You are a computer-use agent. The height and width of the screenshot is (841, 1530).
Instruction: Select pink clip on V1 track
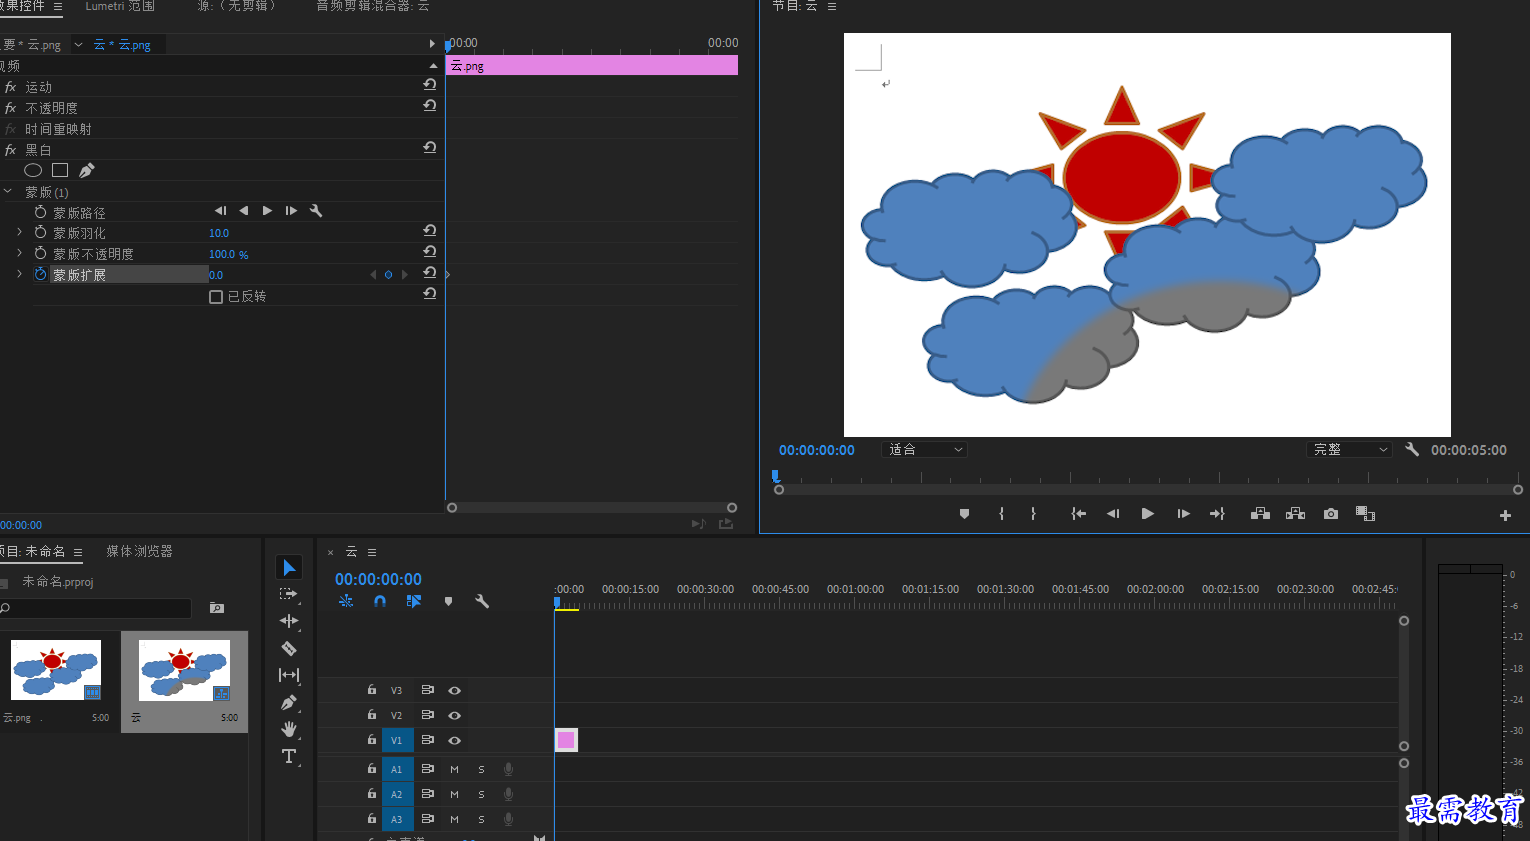pos(566,740)
